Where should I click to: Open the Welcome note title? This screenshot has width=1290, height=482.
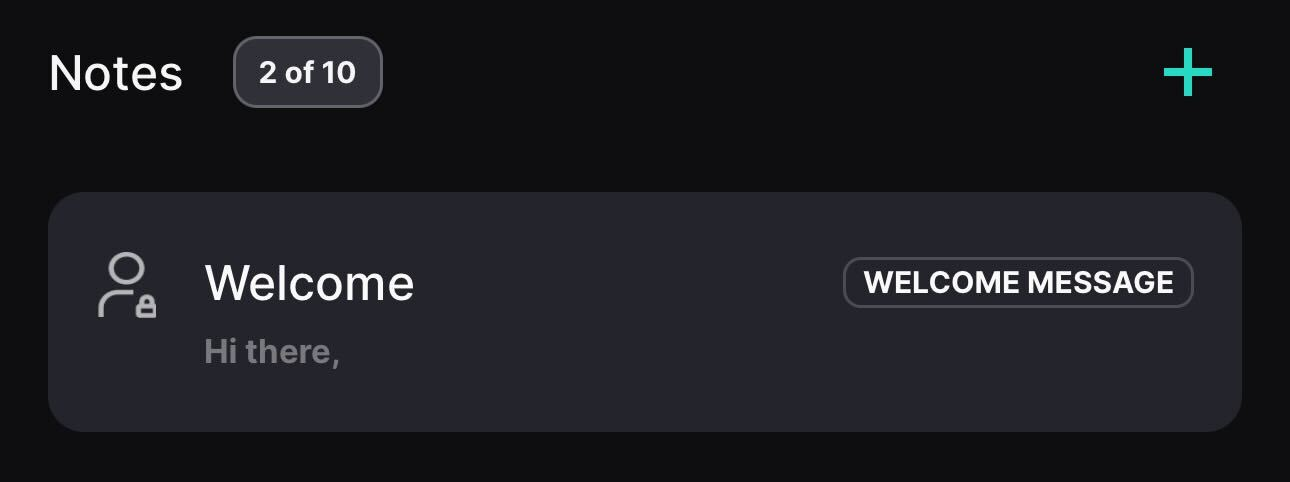pyautogui.click(x=309, y=283)
